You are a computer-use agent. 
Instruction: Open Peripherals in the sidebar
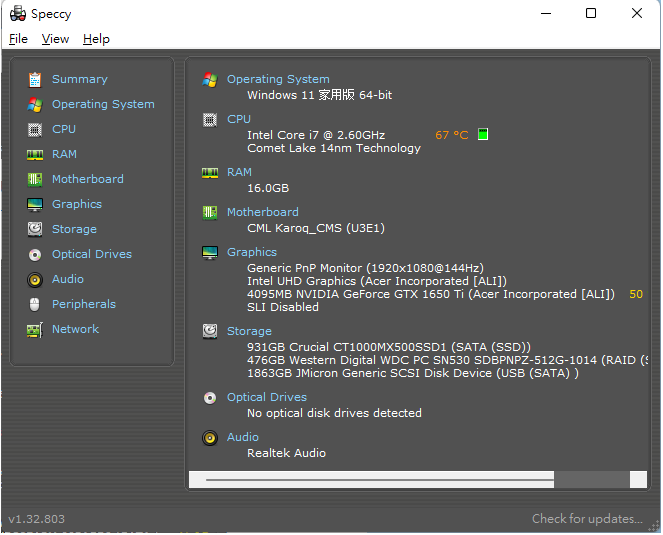[x=84, y=304]
